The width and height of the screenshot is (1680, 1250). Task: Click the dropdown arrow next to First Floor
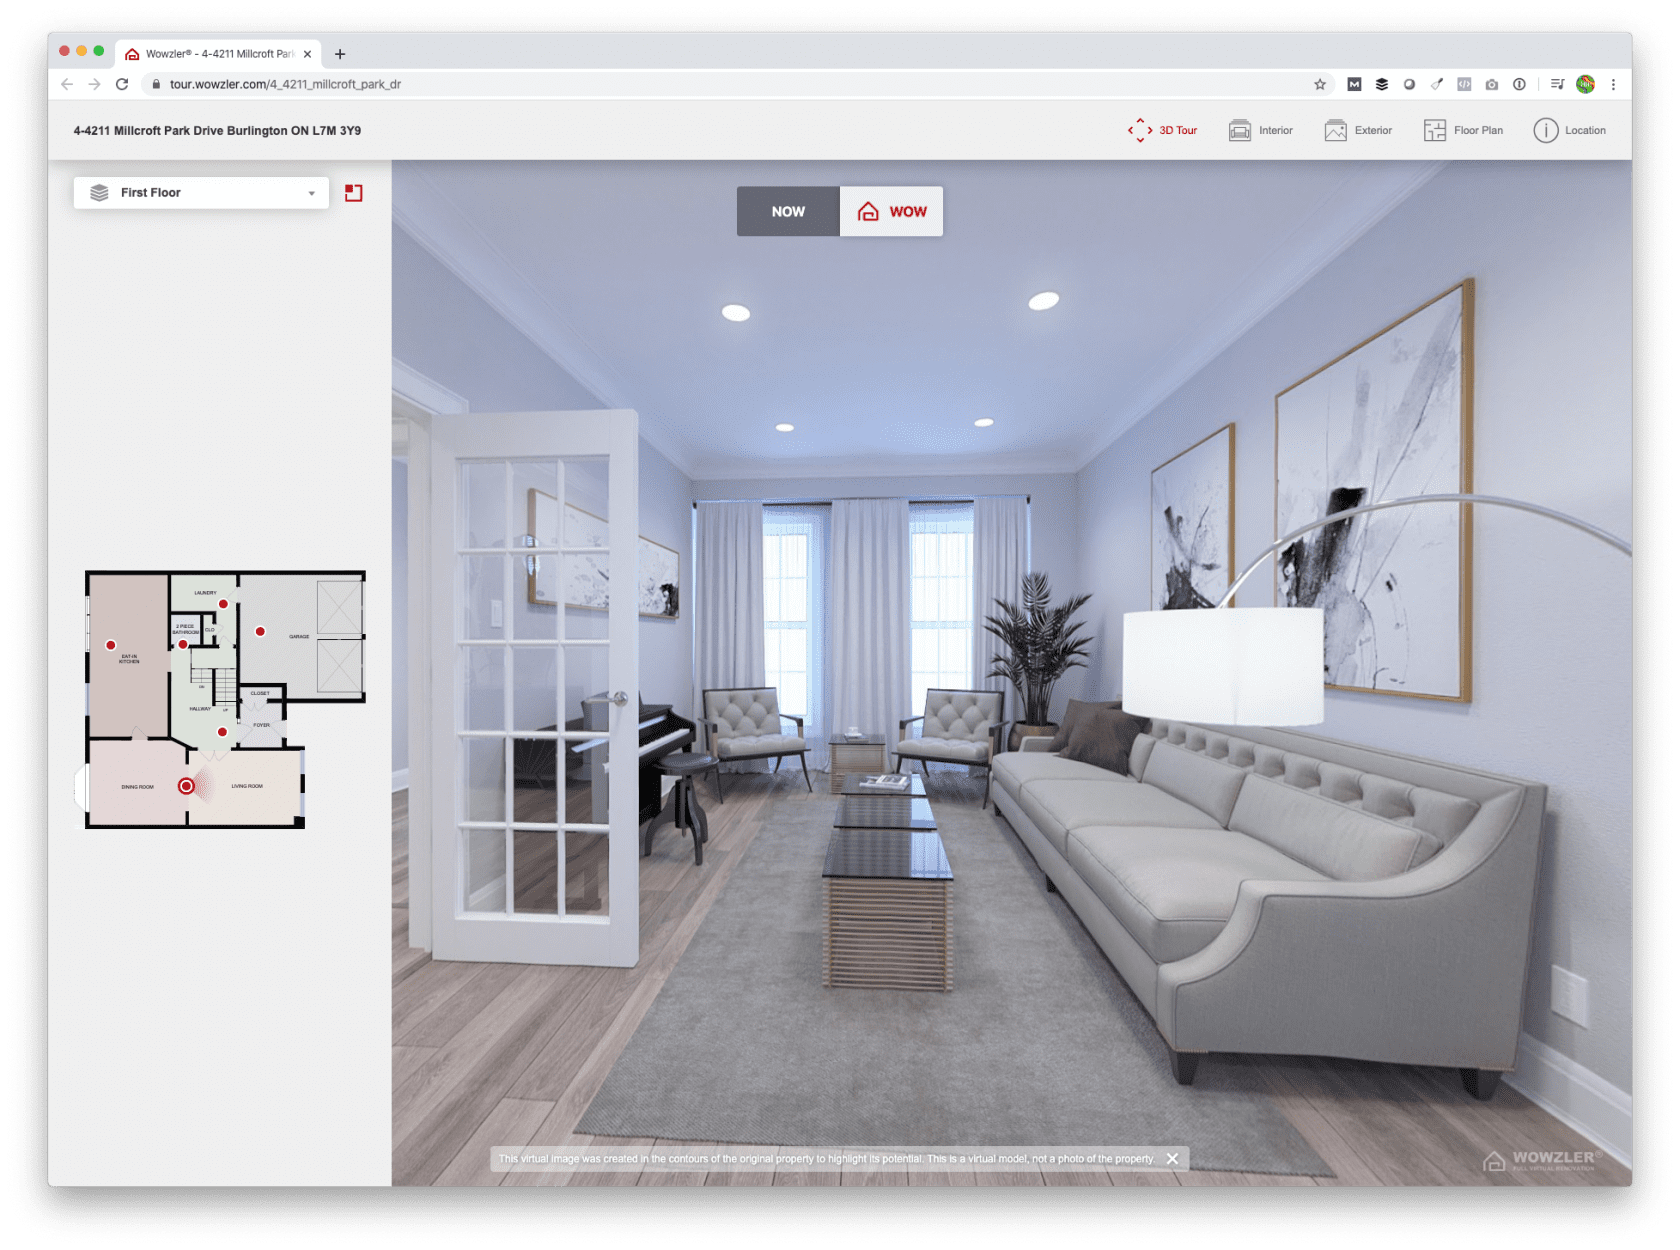click(x=311, y=192)
